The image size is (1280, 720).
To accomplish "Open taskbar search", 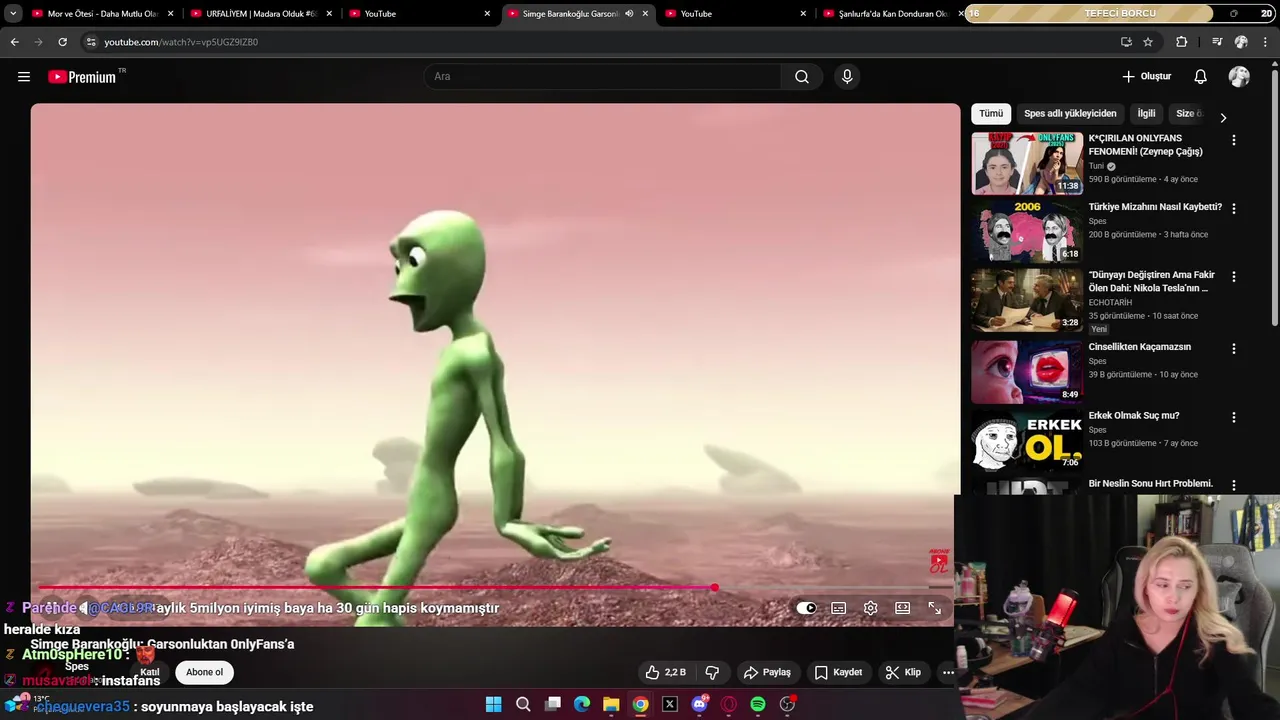I will (x=523, y=705).
